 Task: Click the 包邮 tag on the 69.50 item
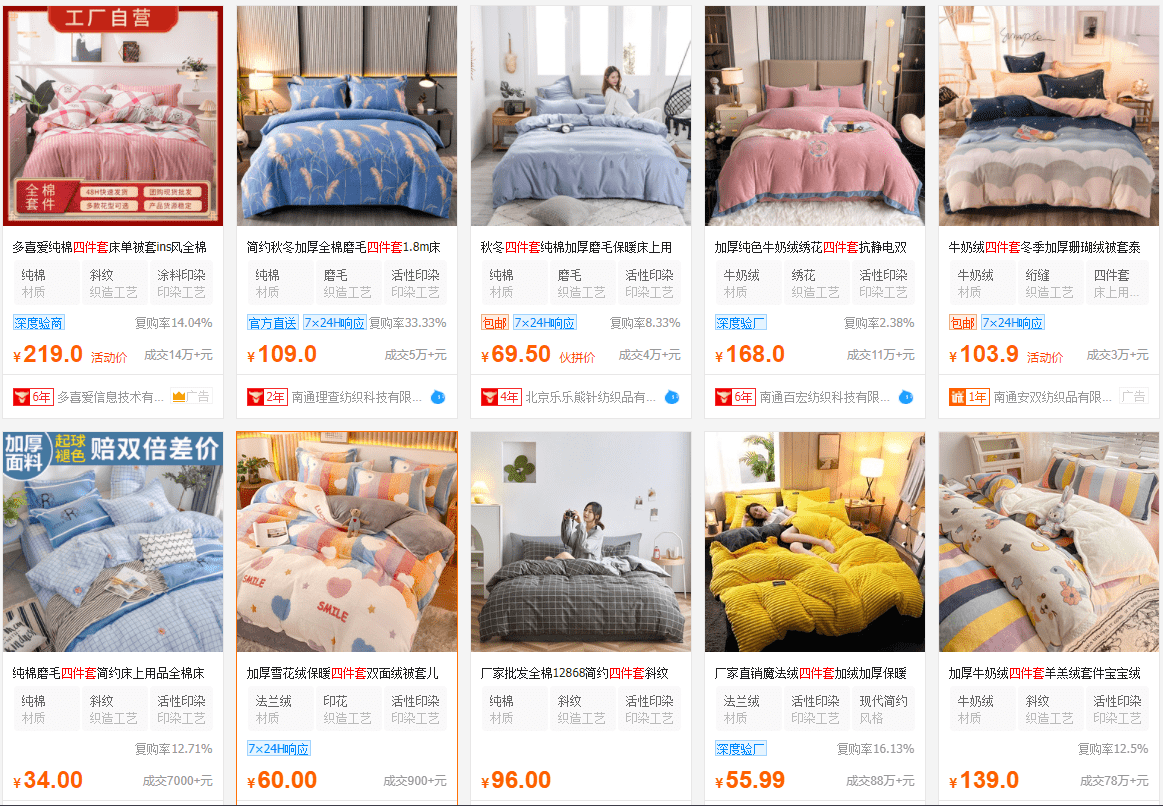(495, 323)
